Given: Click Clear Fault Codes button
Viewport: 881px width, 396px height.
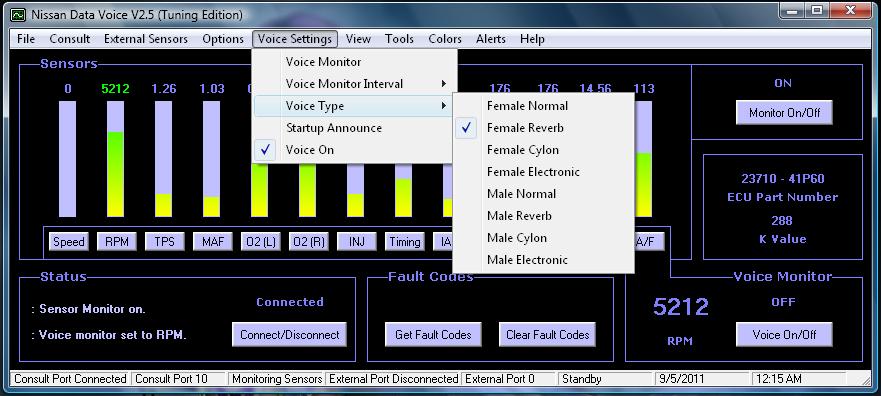Looking at the screenshot, I should [x=547, y=334].
